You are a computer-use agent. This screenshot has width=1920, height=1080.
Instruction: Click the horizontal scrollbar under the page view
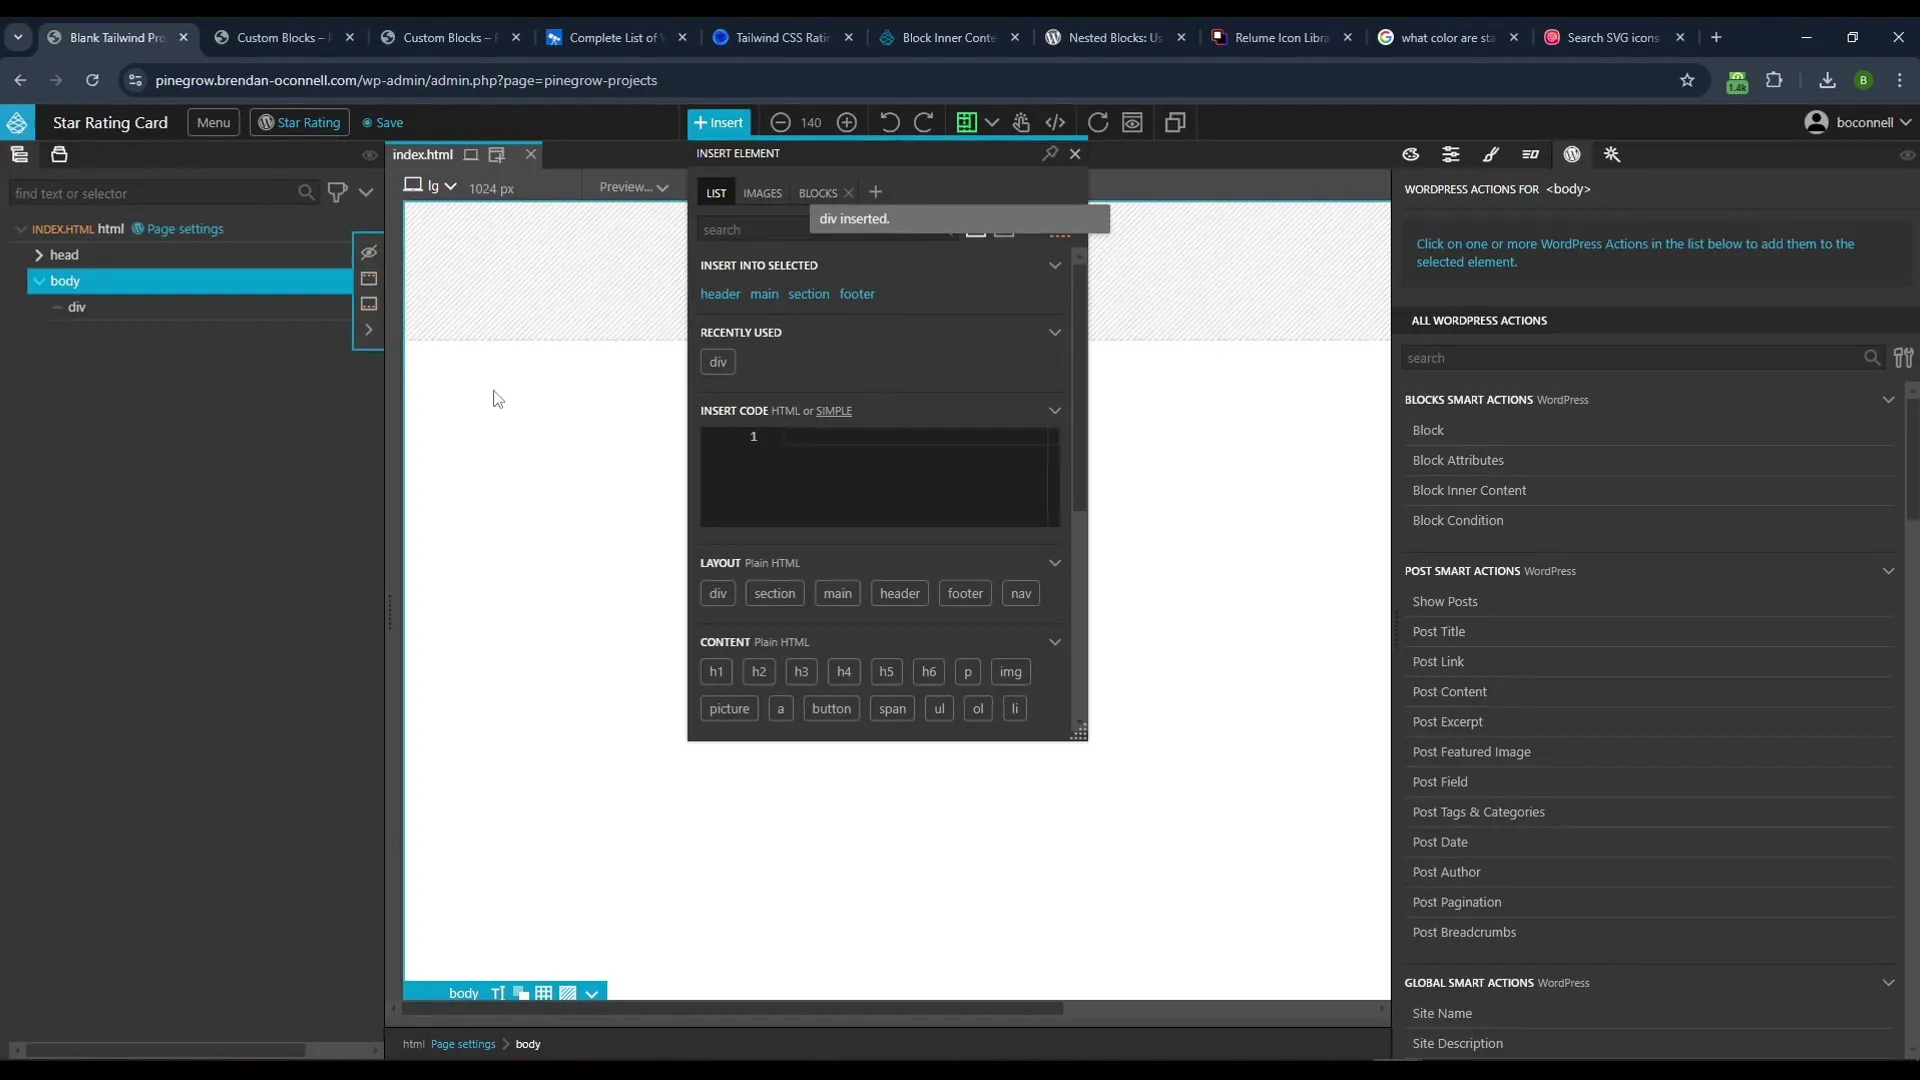tap(733, 1009)
